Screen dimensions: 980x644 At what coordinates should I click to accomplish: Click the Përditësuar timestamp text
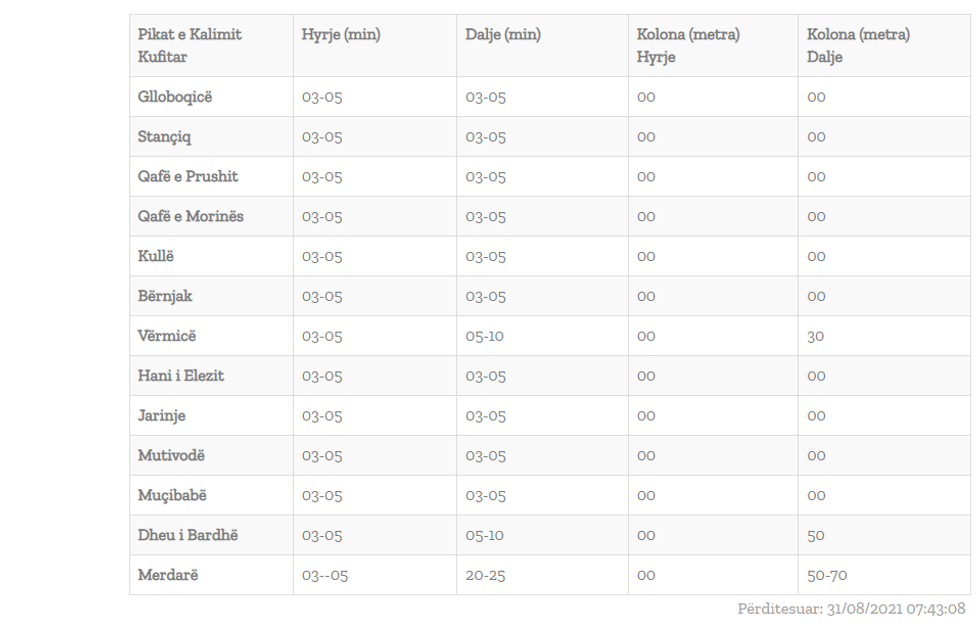click(x=851, y=609)
